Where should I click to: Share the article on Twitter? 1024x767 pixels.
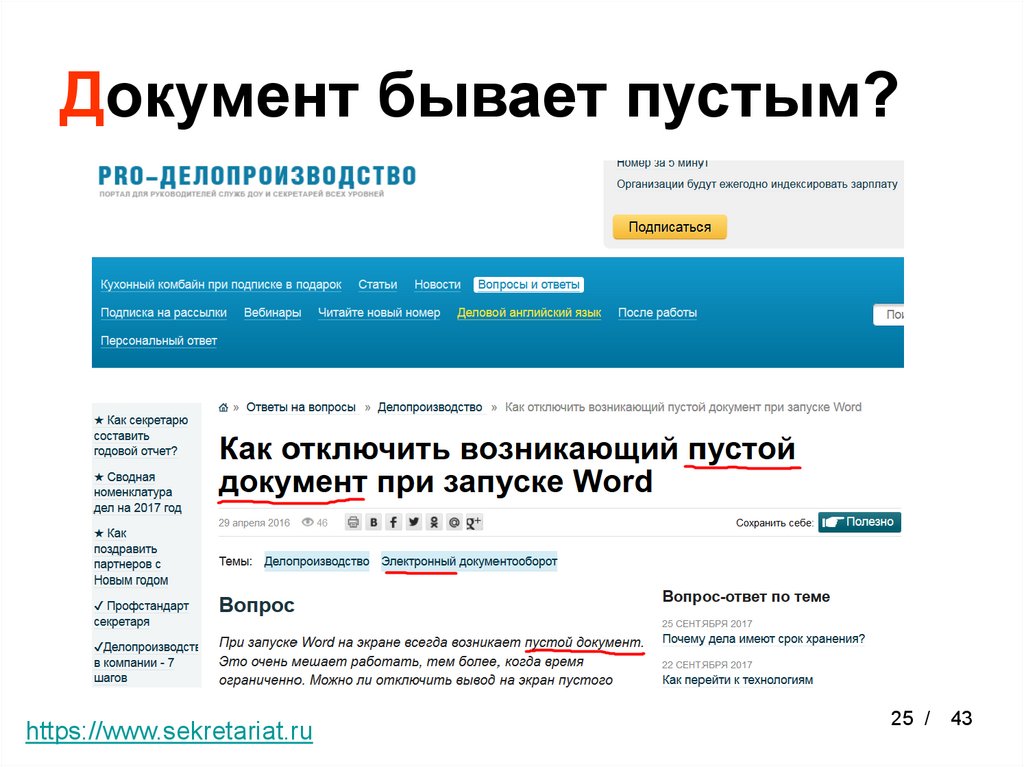point(414,522)
